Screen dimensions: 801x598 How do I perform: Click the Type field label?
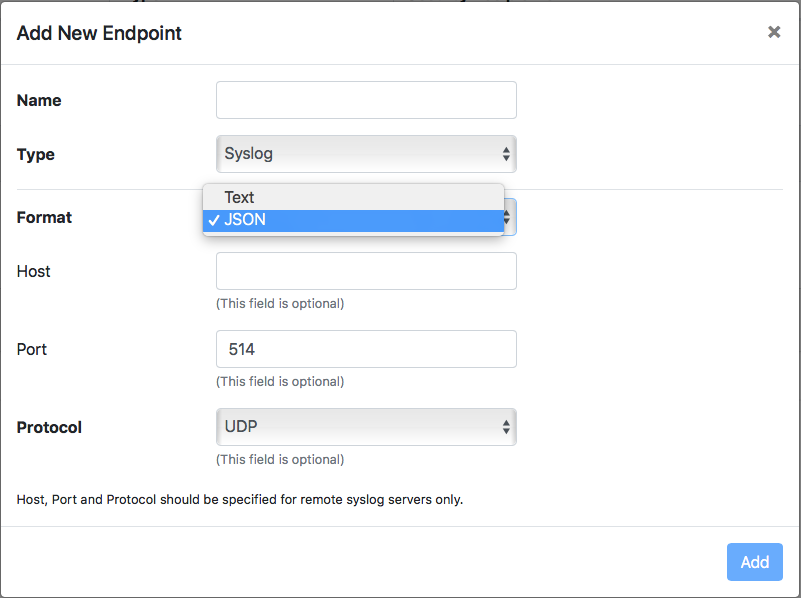pos(36,155)
